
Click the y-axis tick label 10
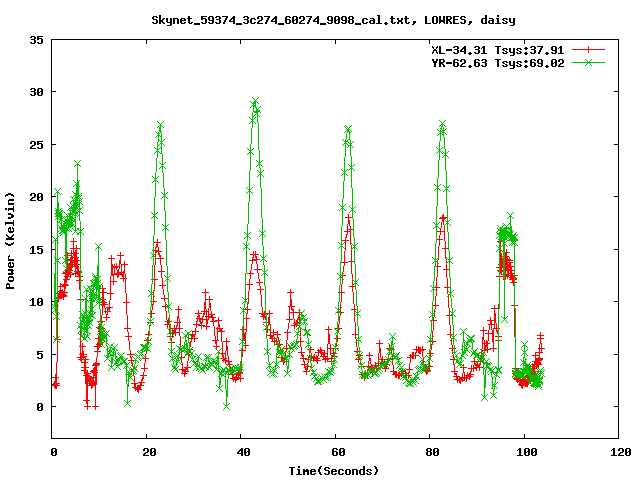coord(36,302)
